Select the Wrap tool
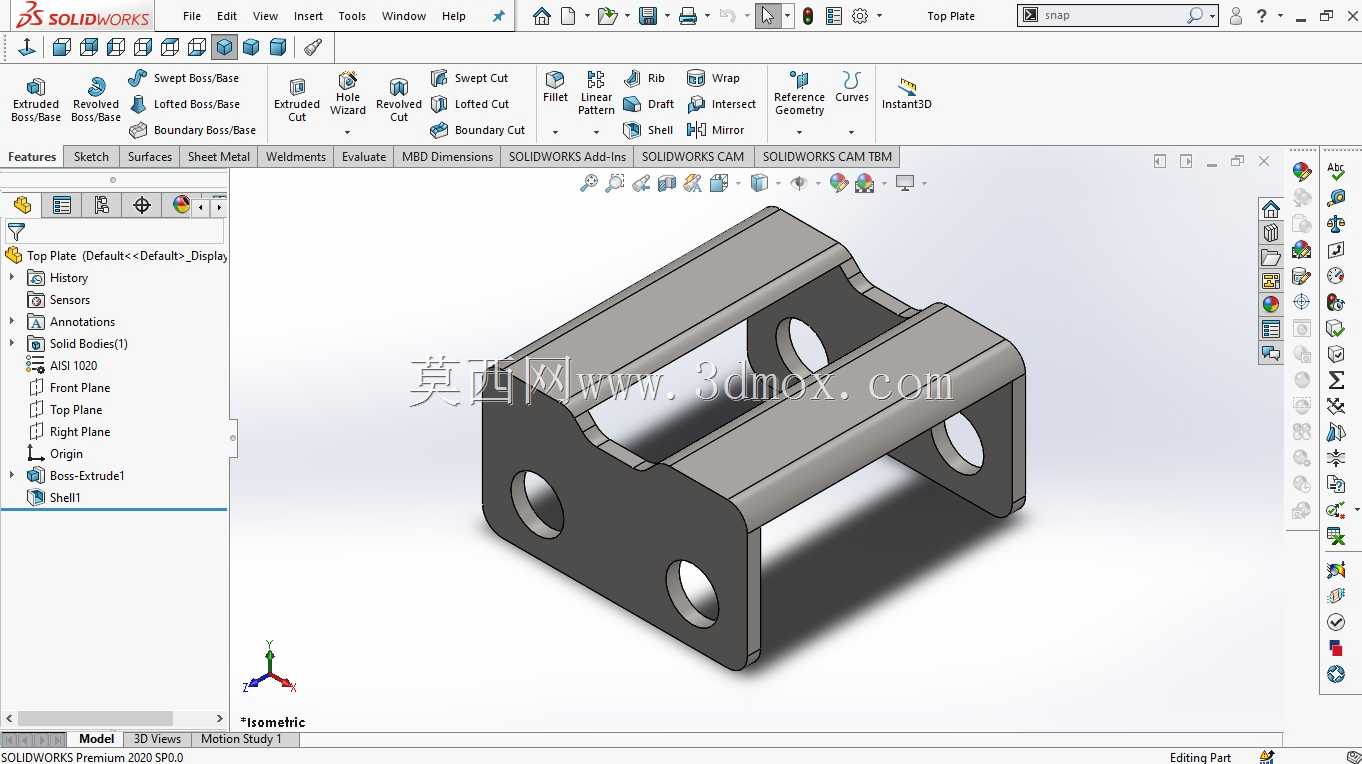Screen dimensions: 1362x764 pyautogui.click(x=713, y=78)
